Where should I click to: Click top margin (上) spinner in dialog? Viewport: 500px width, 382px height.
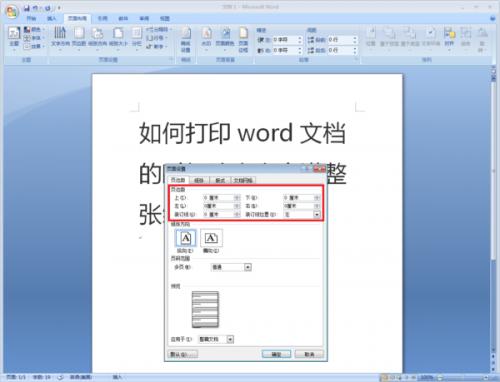pos(237,198)
